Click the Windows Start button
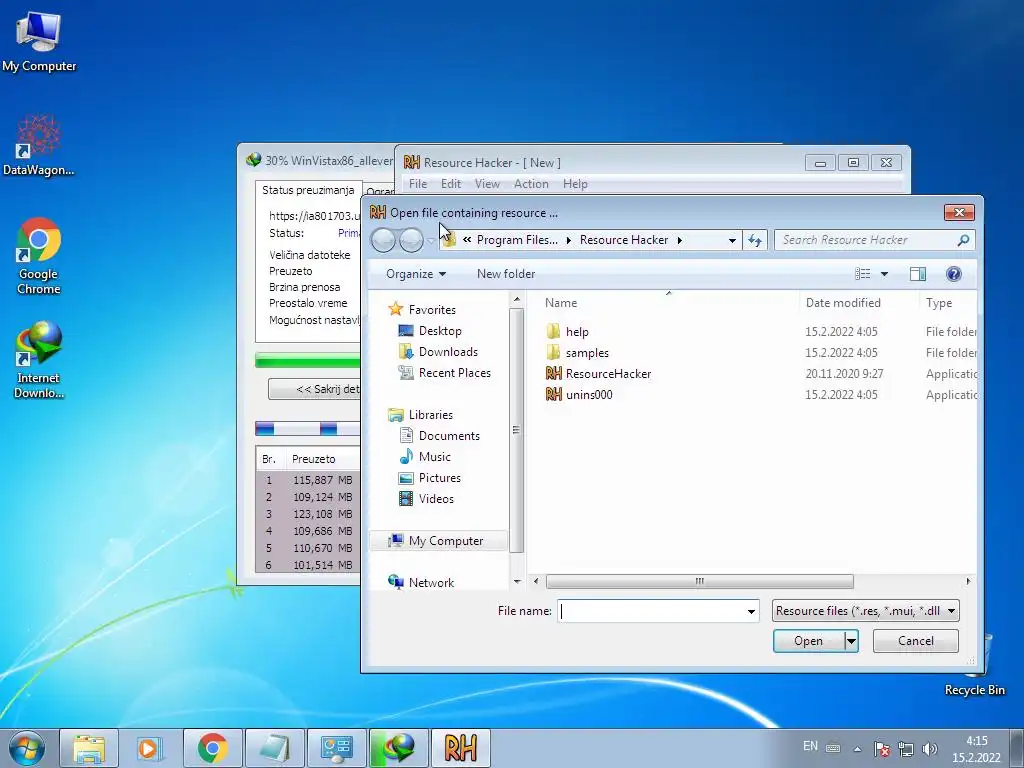Viewport: 1024px width, 768px height. tap(26, 748)
